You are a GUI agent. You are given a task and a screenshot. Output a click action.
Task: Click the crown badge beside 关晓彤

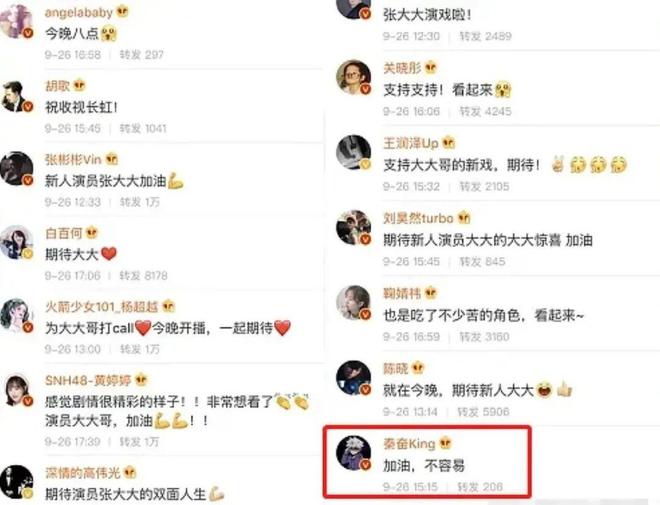[431, 67]
